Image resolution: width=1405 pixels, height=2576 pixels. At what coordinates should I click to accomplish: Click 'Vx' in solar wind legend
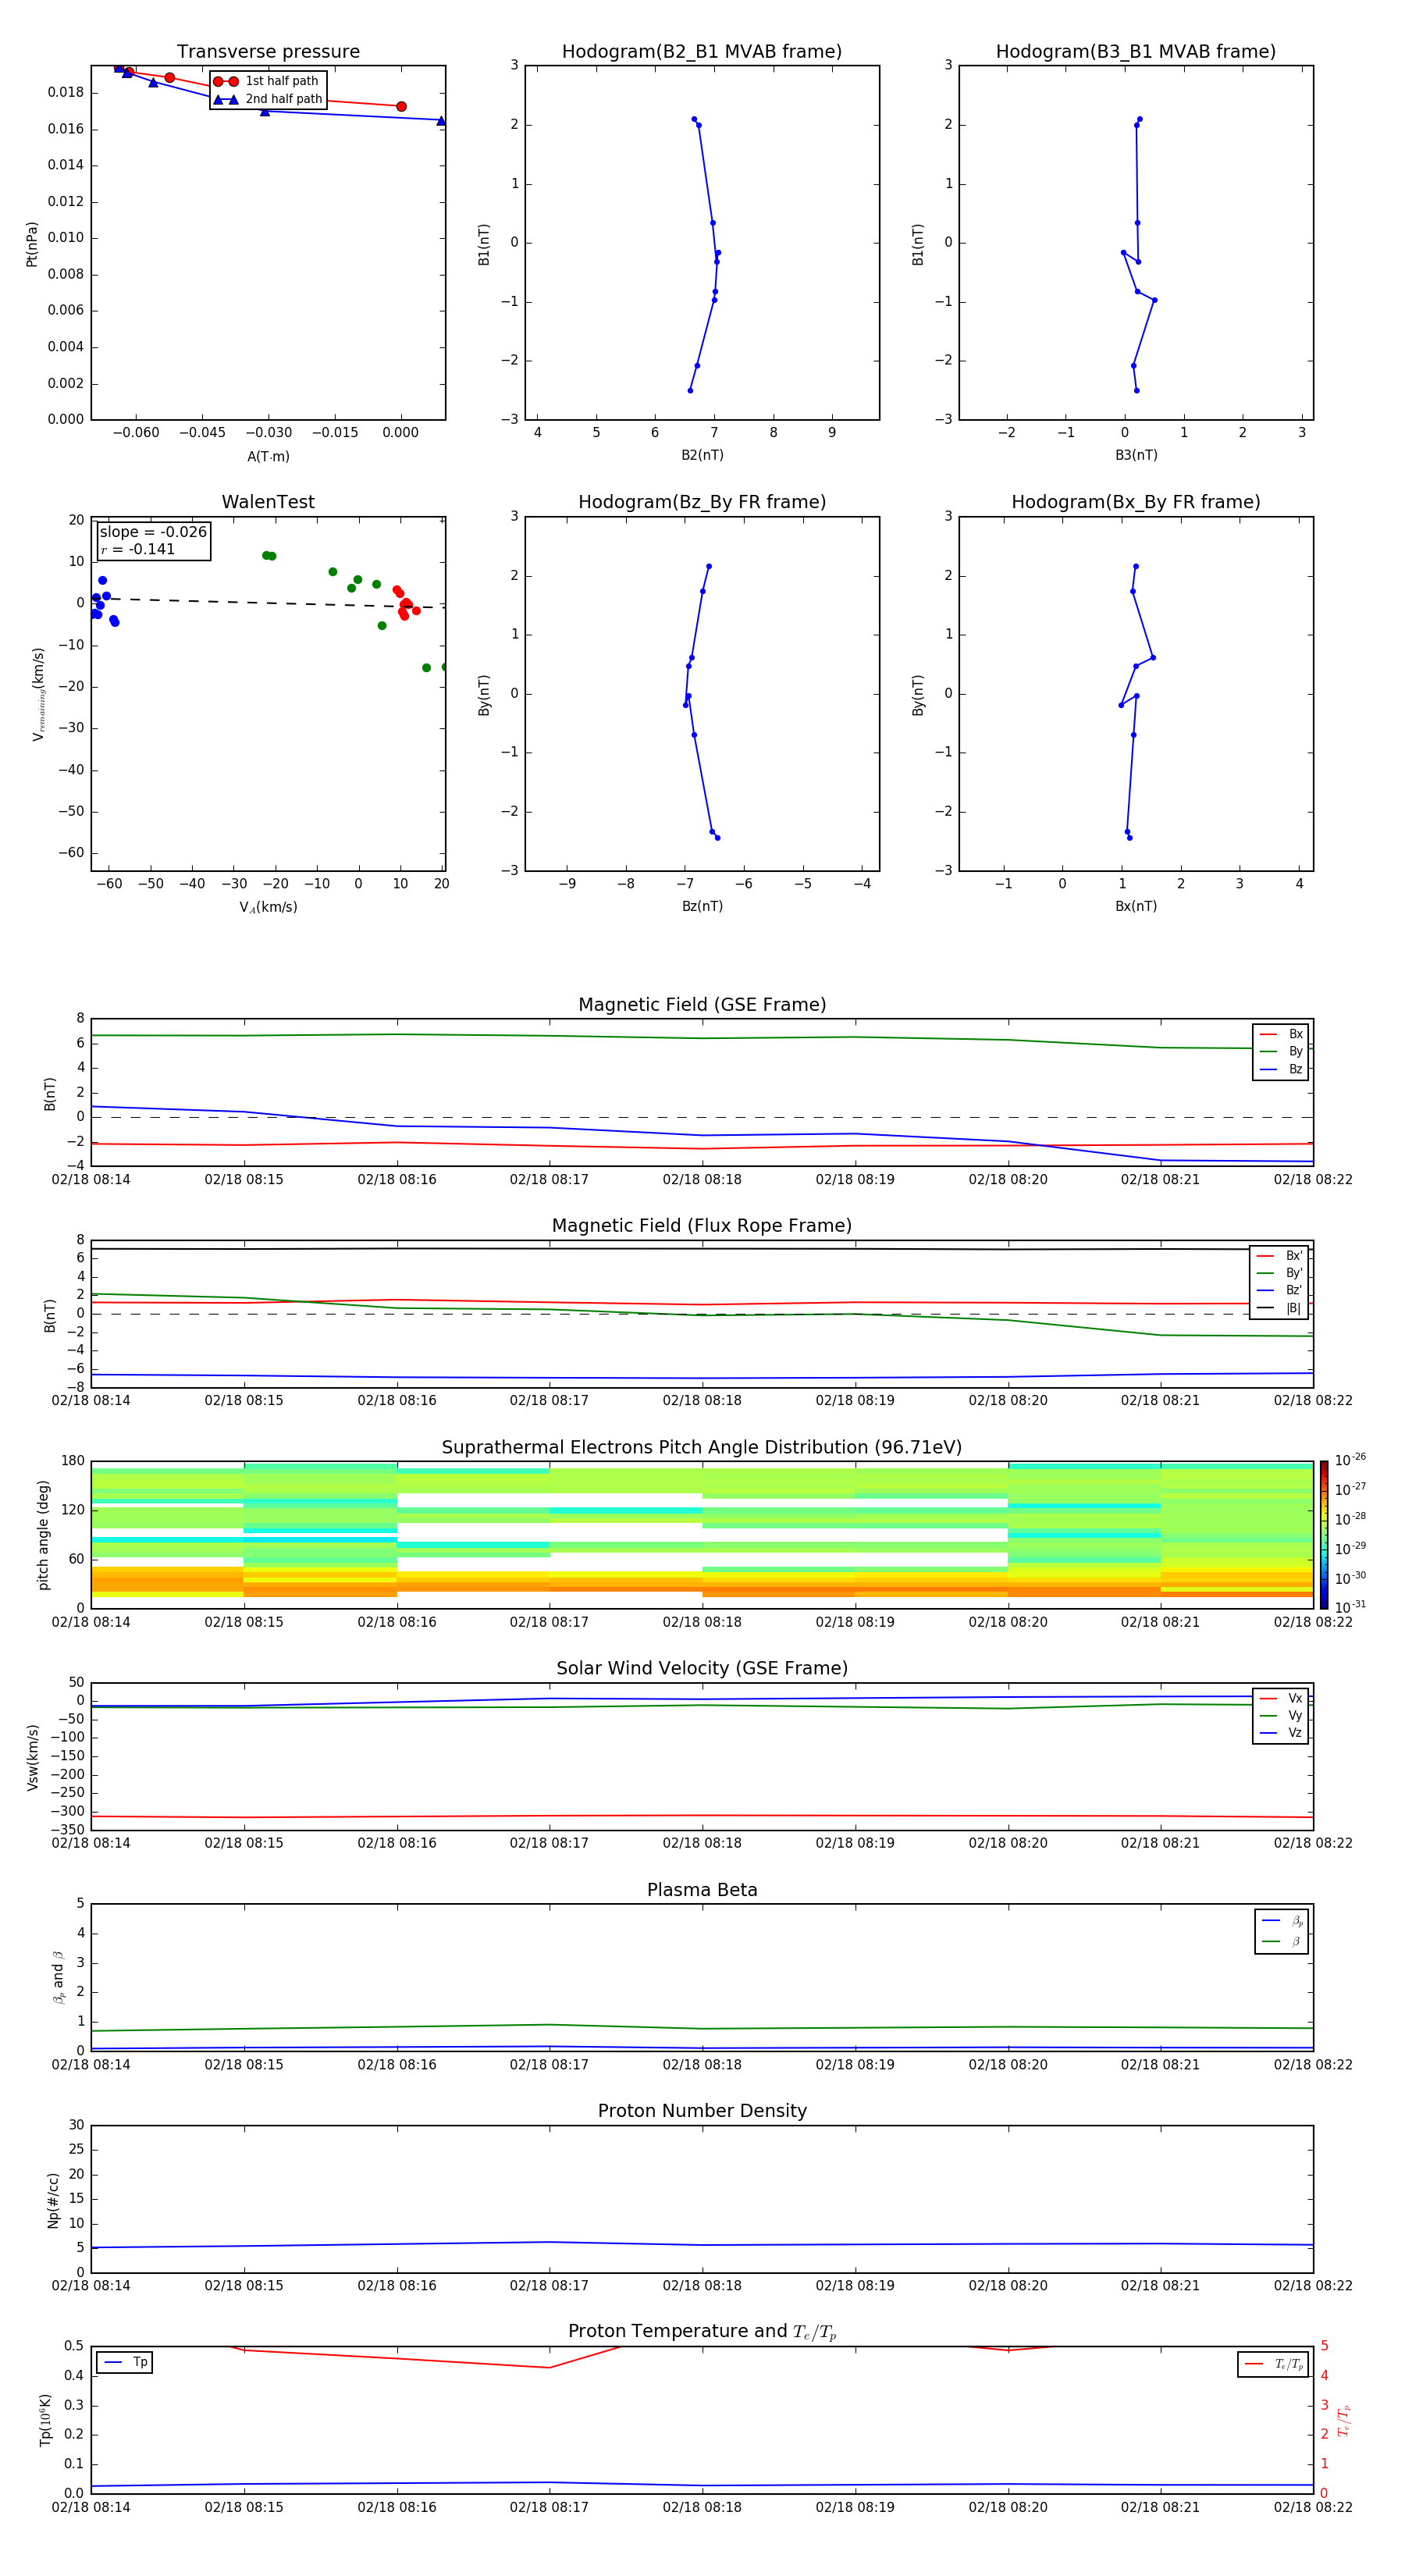(x=1281, y=1699)
